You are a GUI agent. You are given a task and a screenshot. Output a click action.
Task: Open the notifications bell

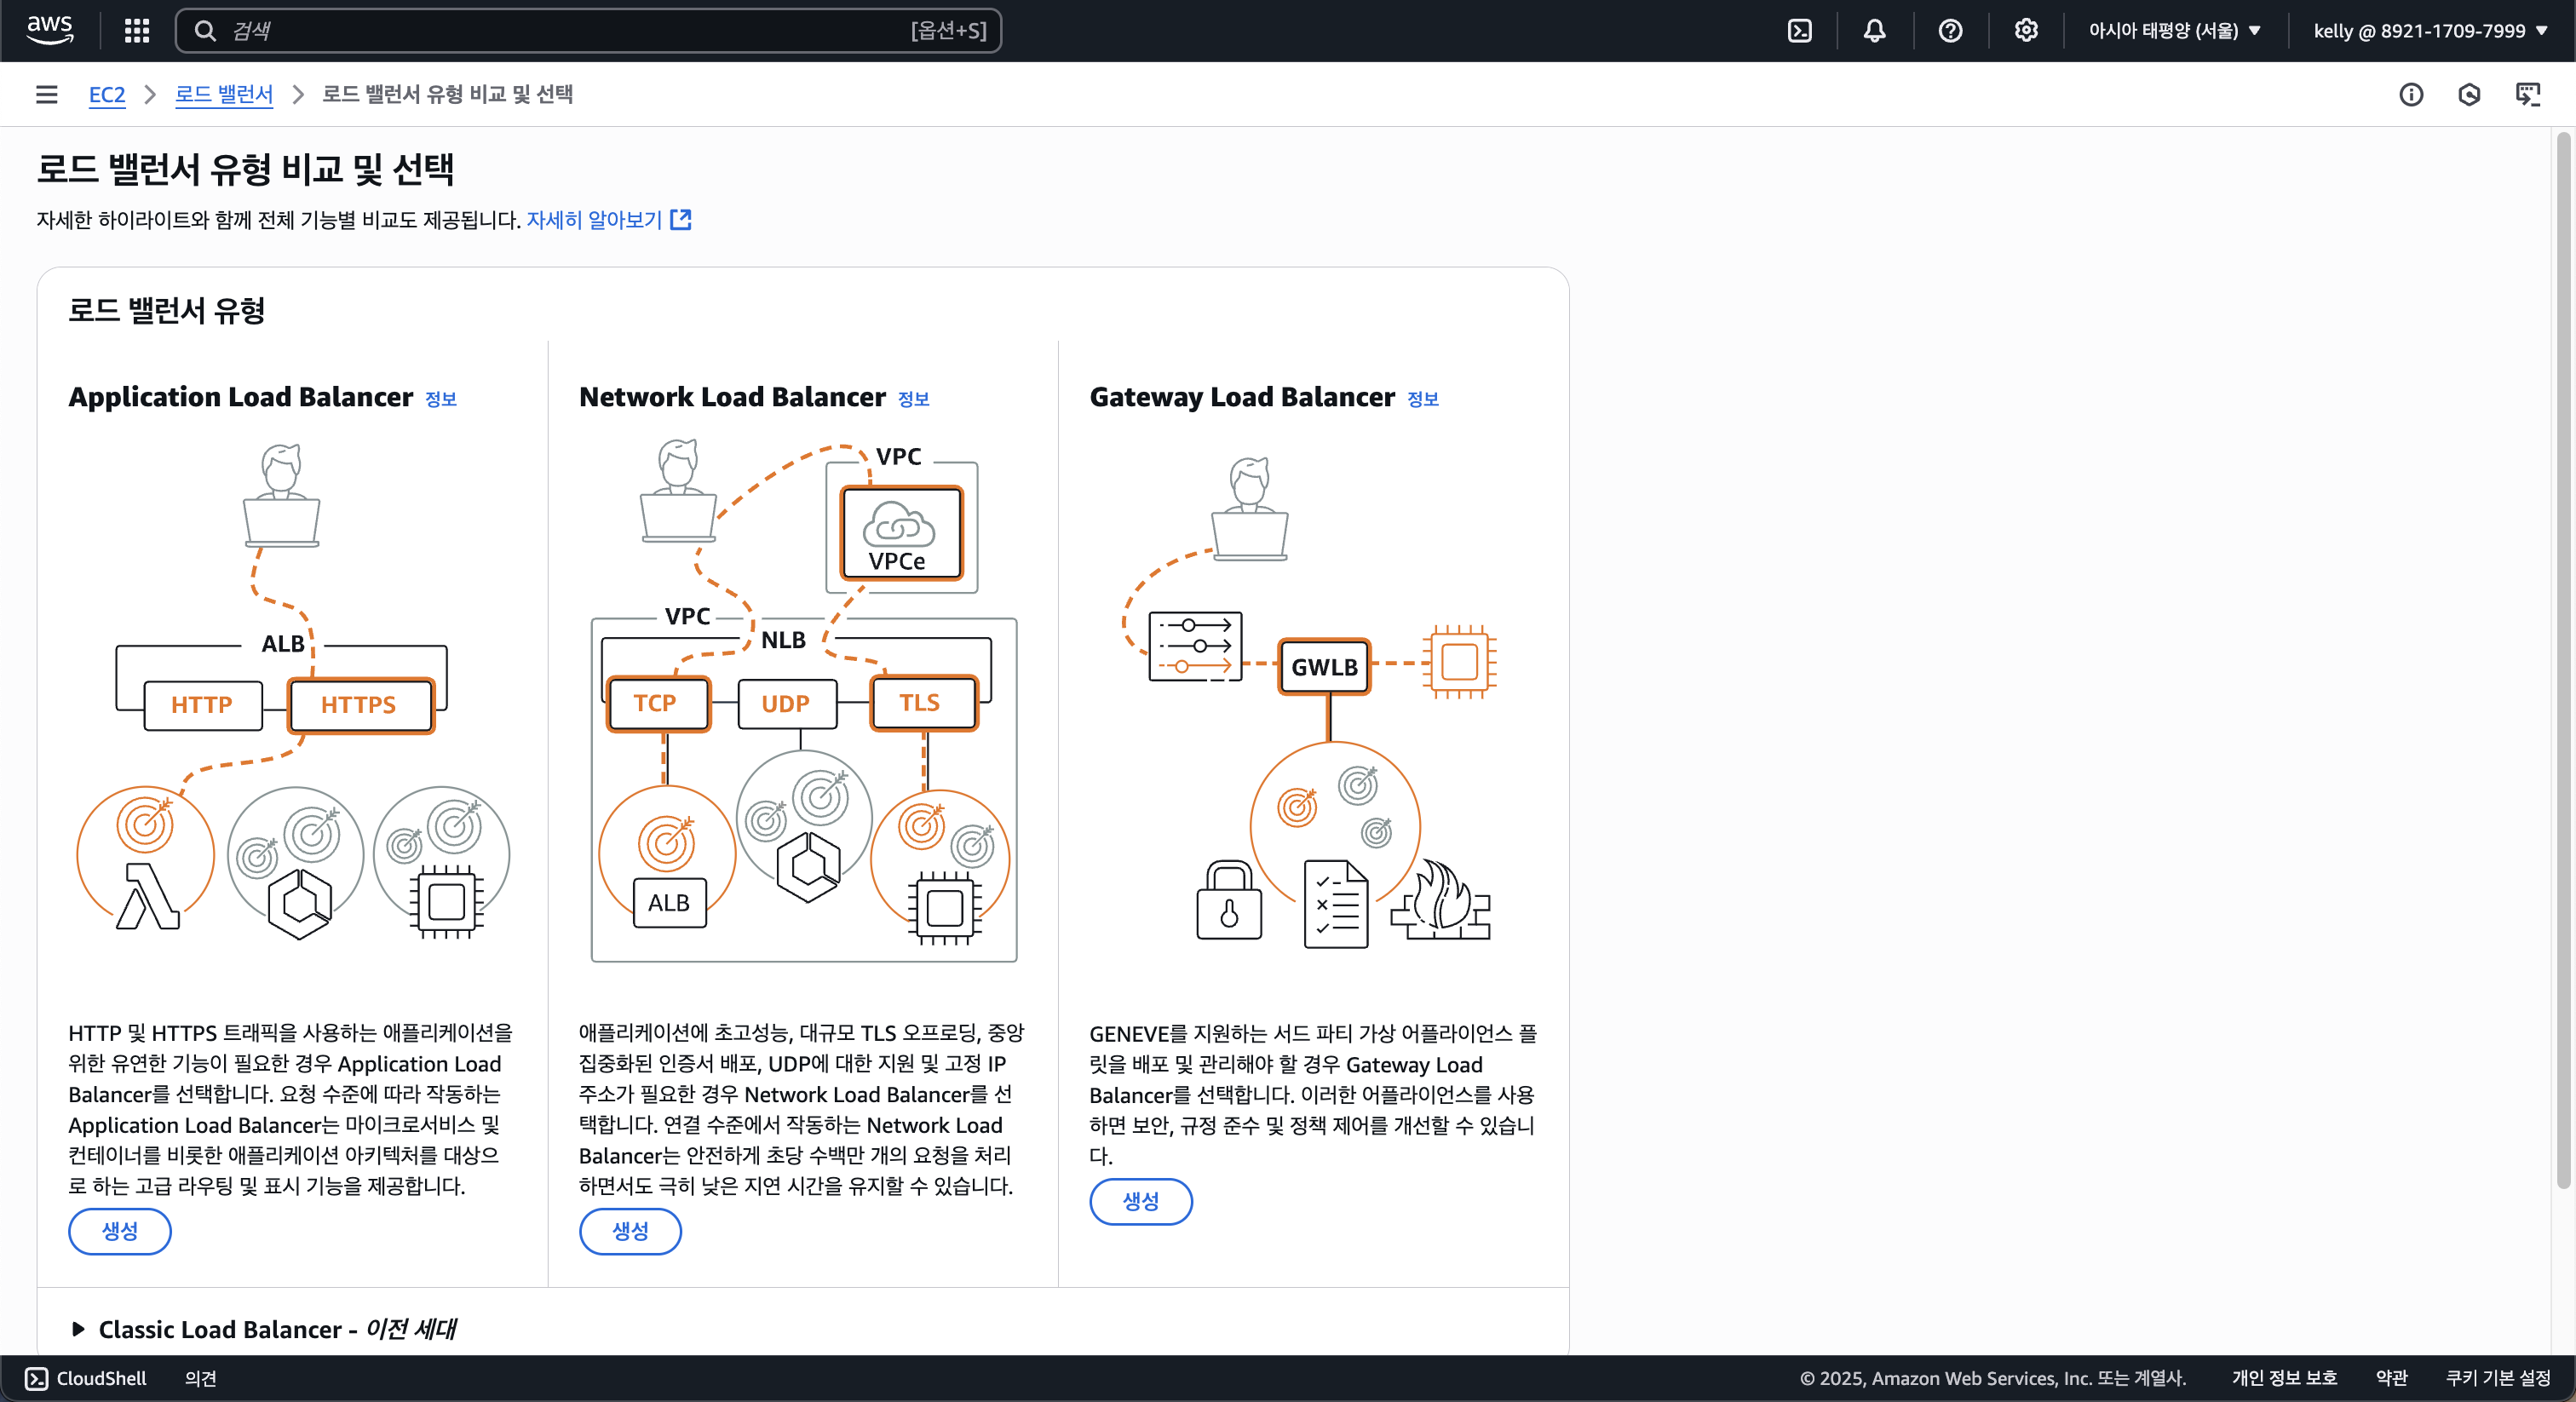1874,30
